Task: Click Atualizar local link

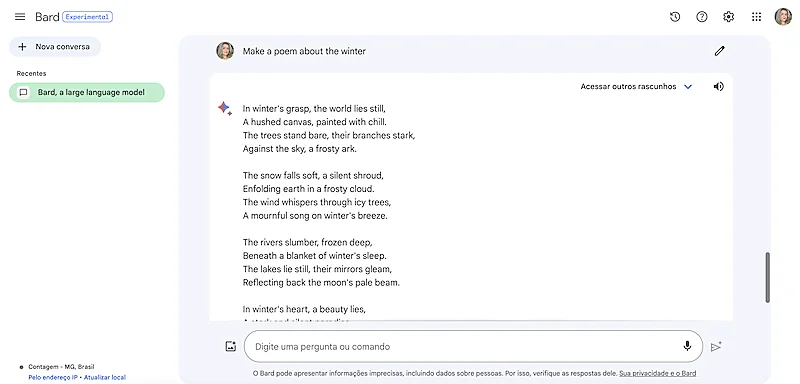Action: tap(105, 377)
